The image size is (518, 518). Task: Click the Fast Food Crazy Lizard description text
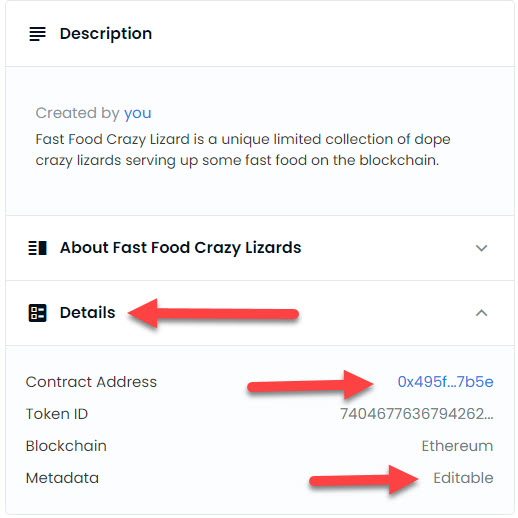243,150
